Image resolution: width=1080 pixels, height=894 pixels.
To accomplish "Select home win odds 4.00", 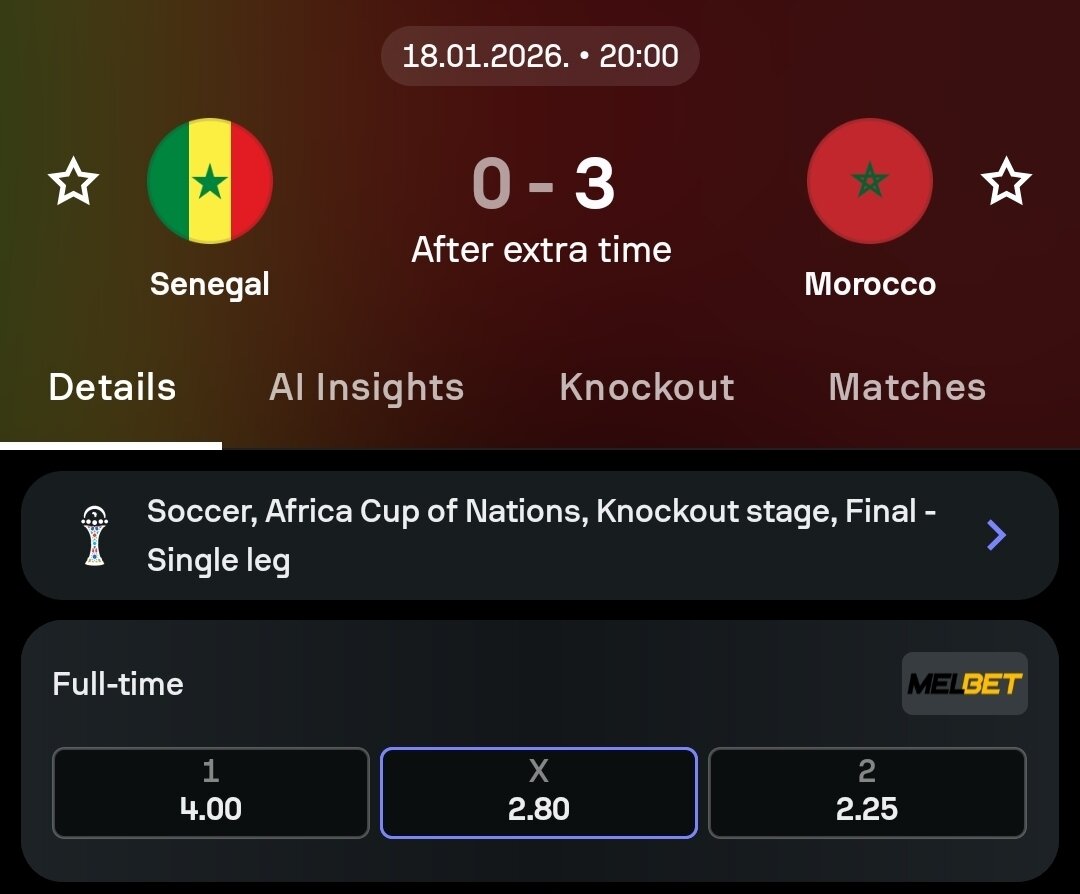I will (211, 792).
